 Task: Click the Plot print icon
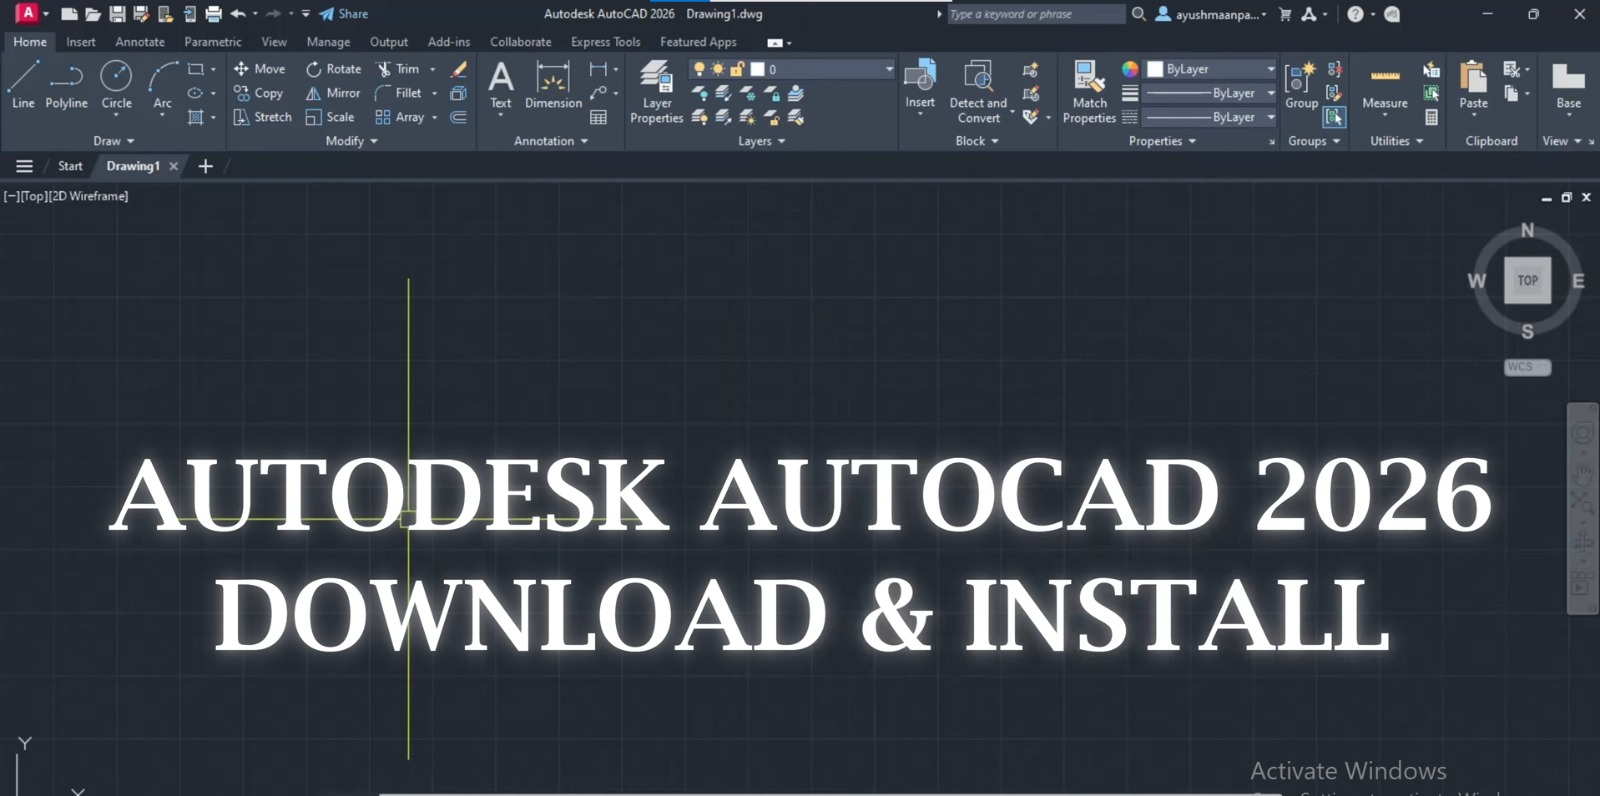(x=213, y=14)
